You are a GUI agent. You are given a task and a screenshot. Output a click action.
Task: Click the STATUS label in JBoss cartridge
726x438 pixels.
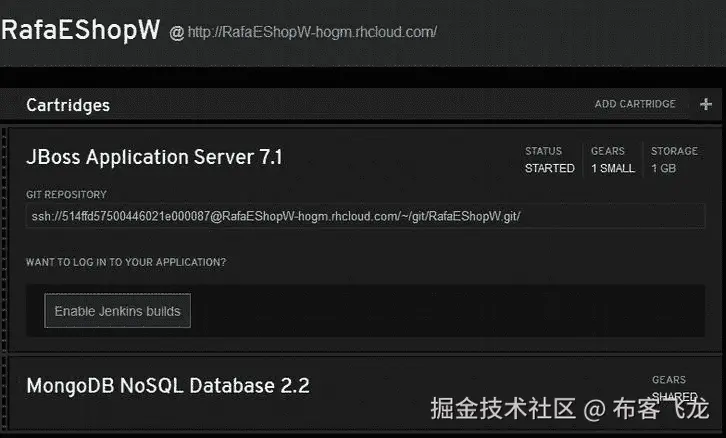(x=543, y=151)
